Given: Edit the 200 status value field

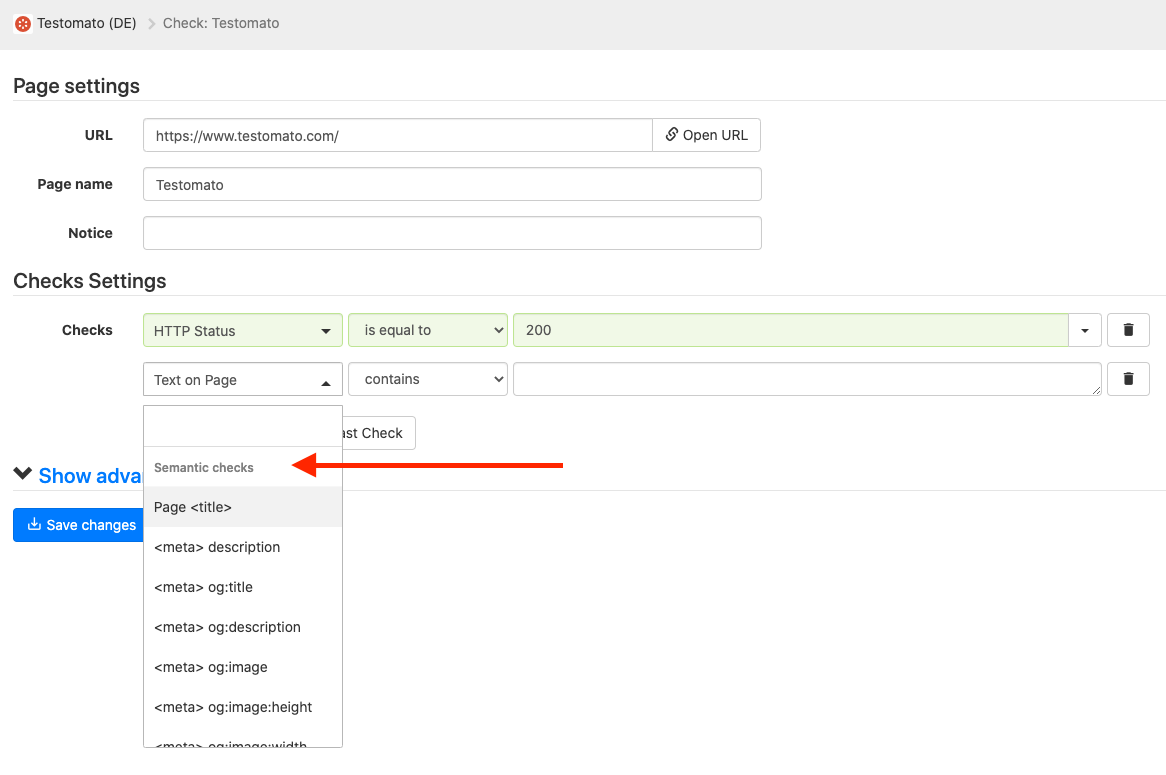Looking at the screenshot, I should tap(790, 330).
